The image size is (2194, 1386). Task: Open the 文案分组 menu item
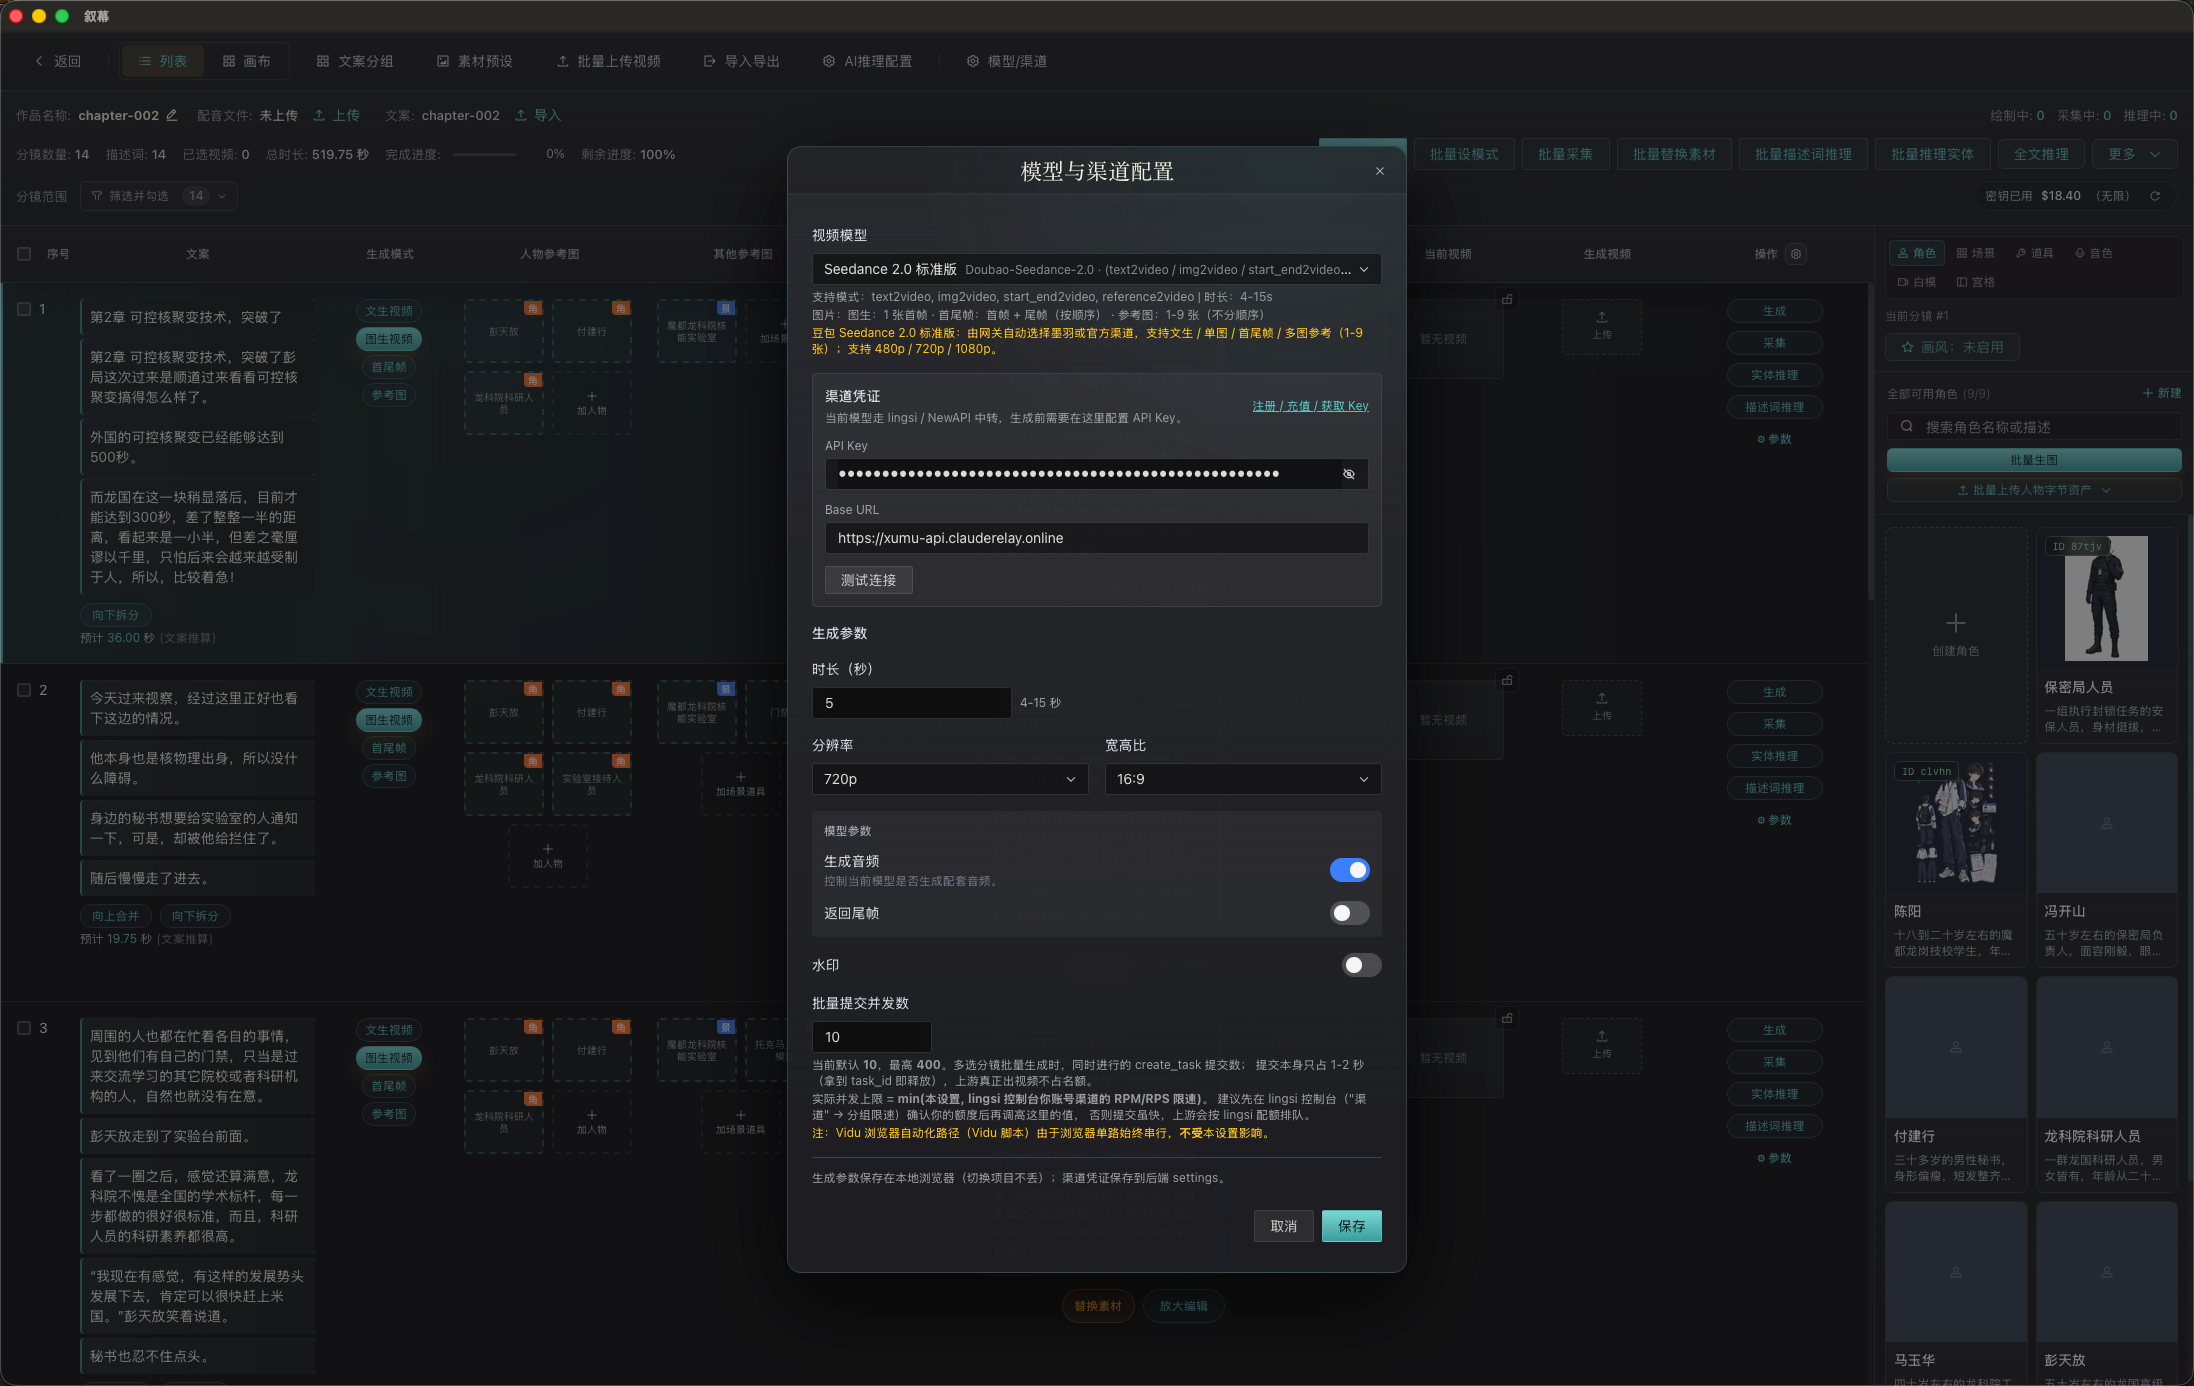click(354, 61)
